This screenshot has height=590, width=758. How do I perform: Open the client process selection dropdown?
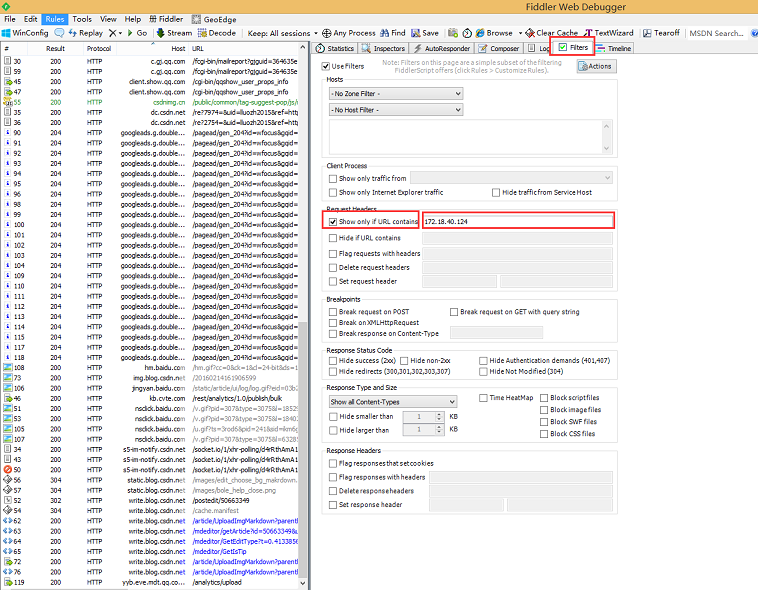pos(511,178)
